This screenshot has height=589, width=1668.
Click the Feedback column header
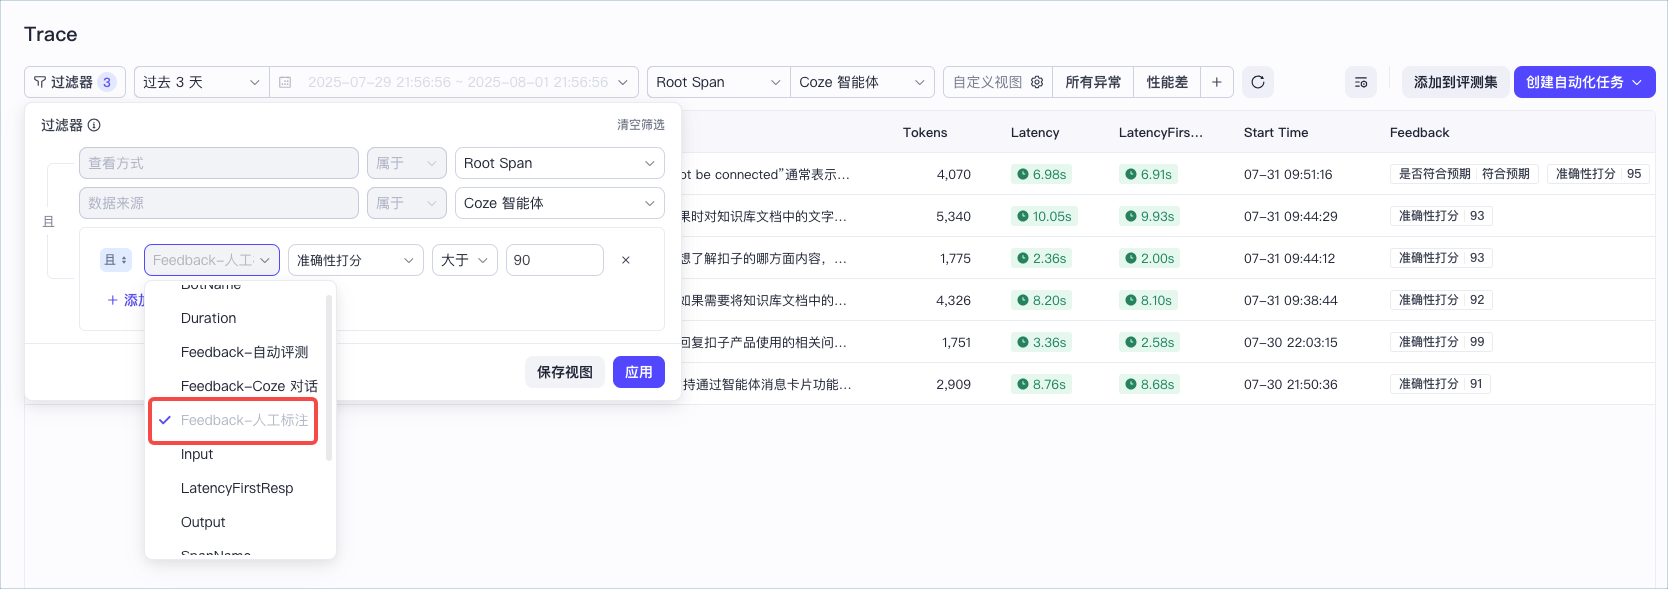point(1419,132)
